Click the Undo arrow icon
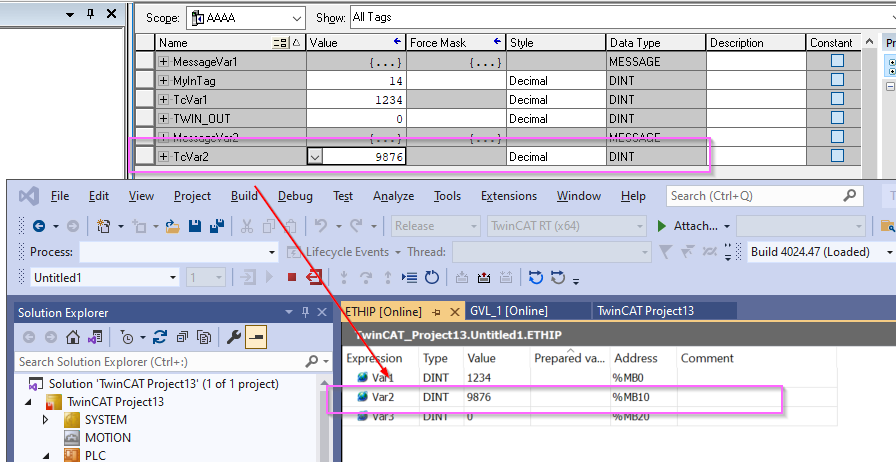896x462 pixels. pyautogui.click(x=321, y=226)
